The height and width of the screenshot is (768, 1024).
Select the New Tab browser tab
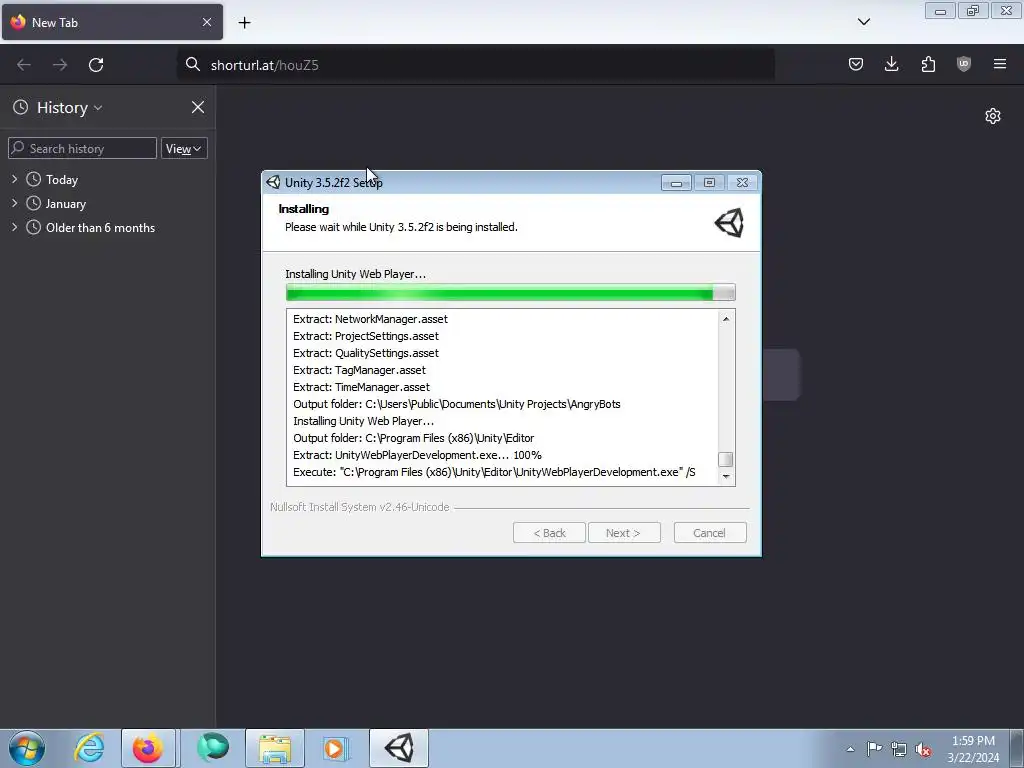[x=112, y=22]
